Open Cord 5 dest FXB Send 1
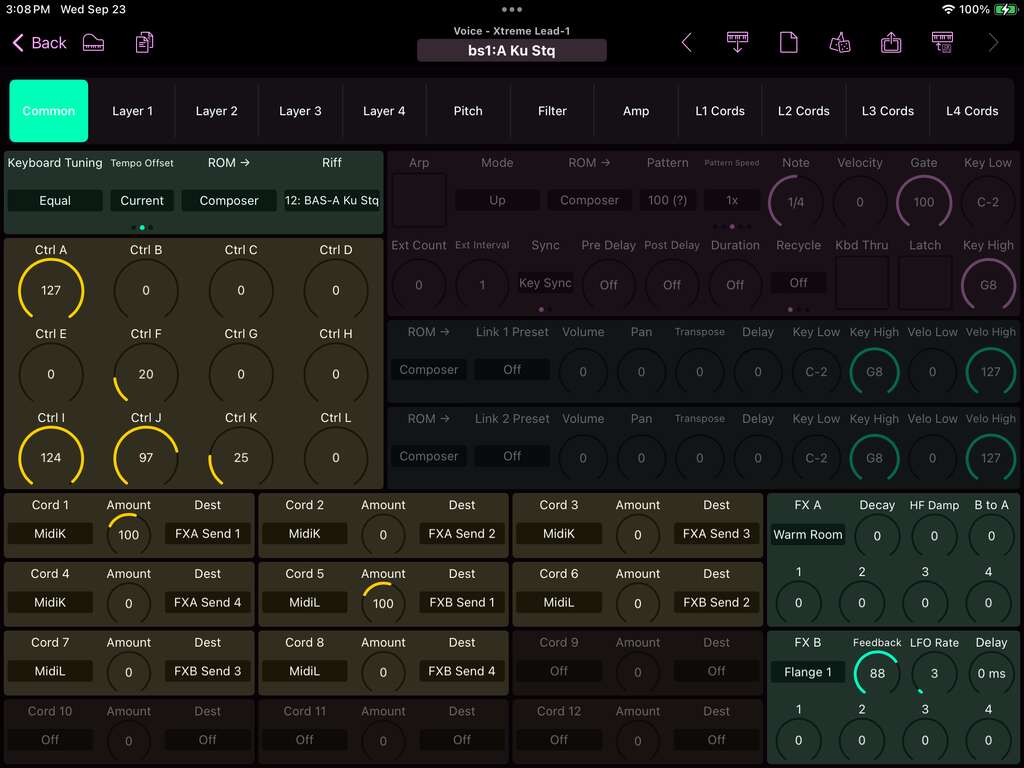Image resolution: width=1024 pixels, height=768 pixels. pyautogui.click(x=462, y=602)
